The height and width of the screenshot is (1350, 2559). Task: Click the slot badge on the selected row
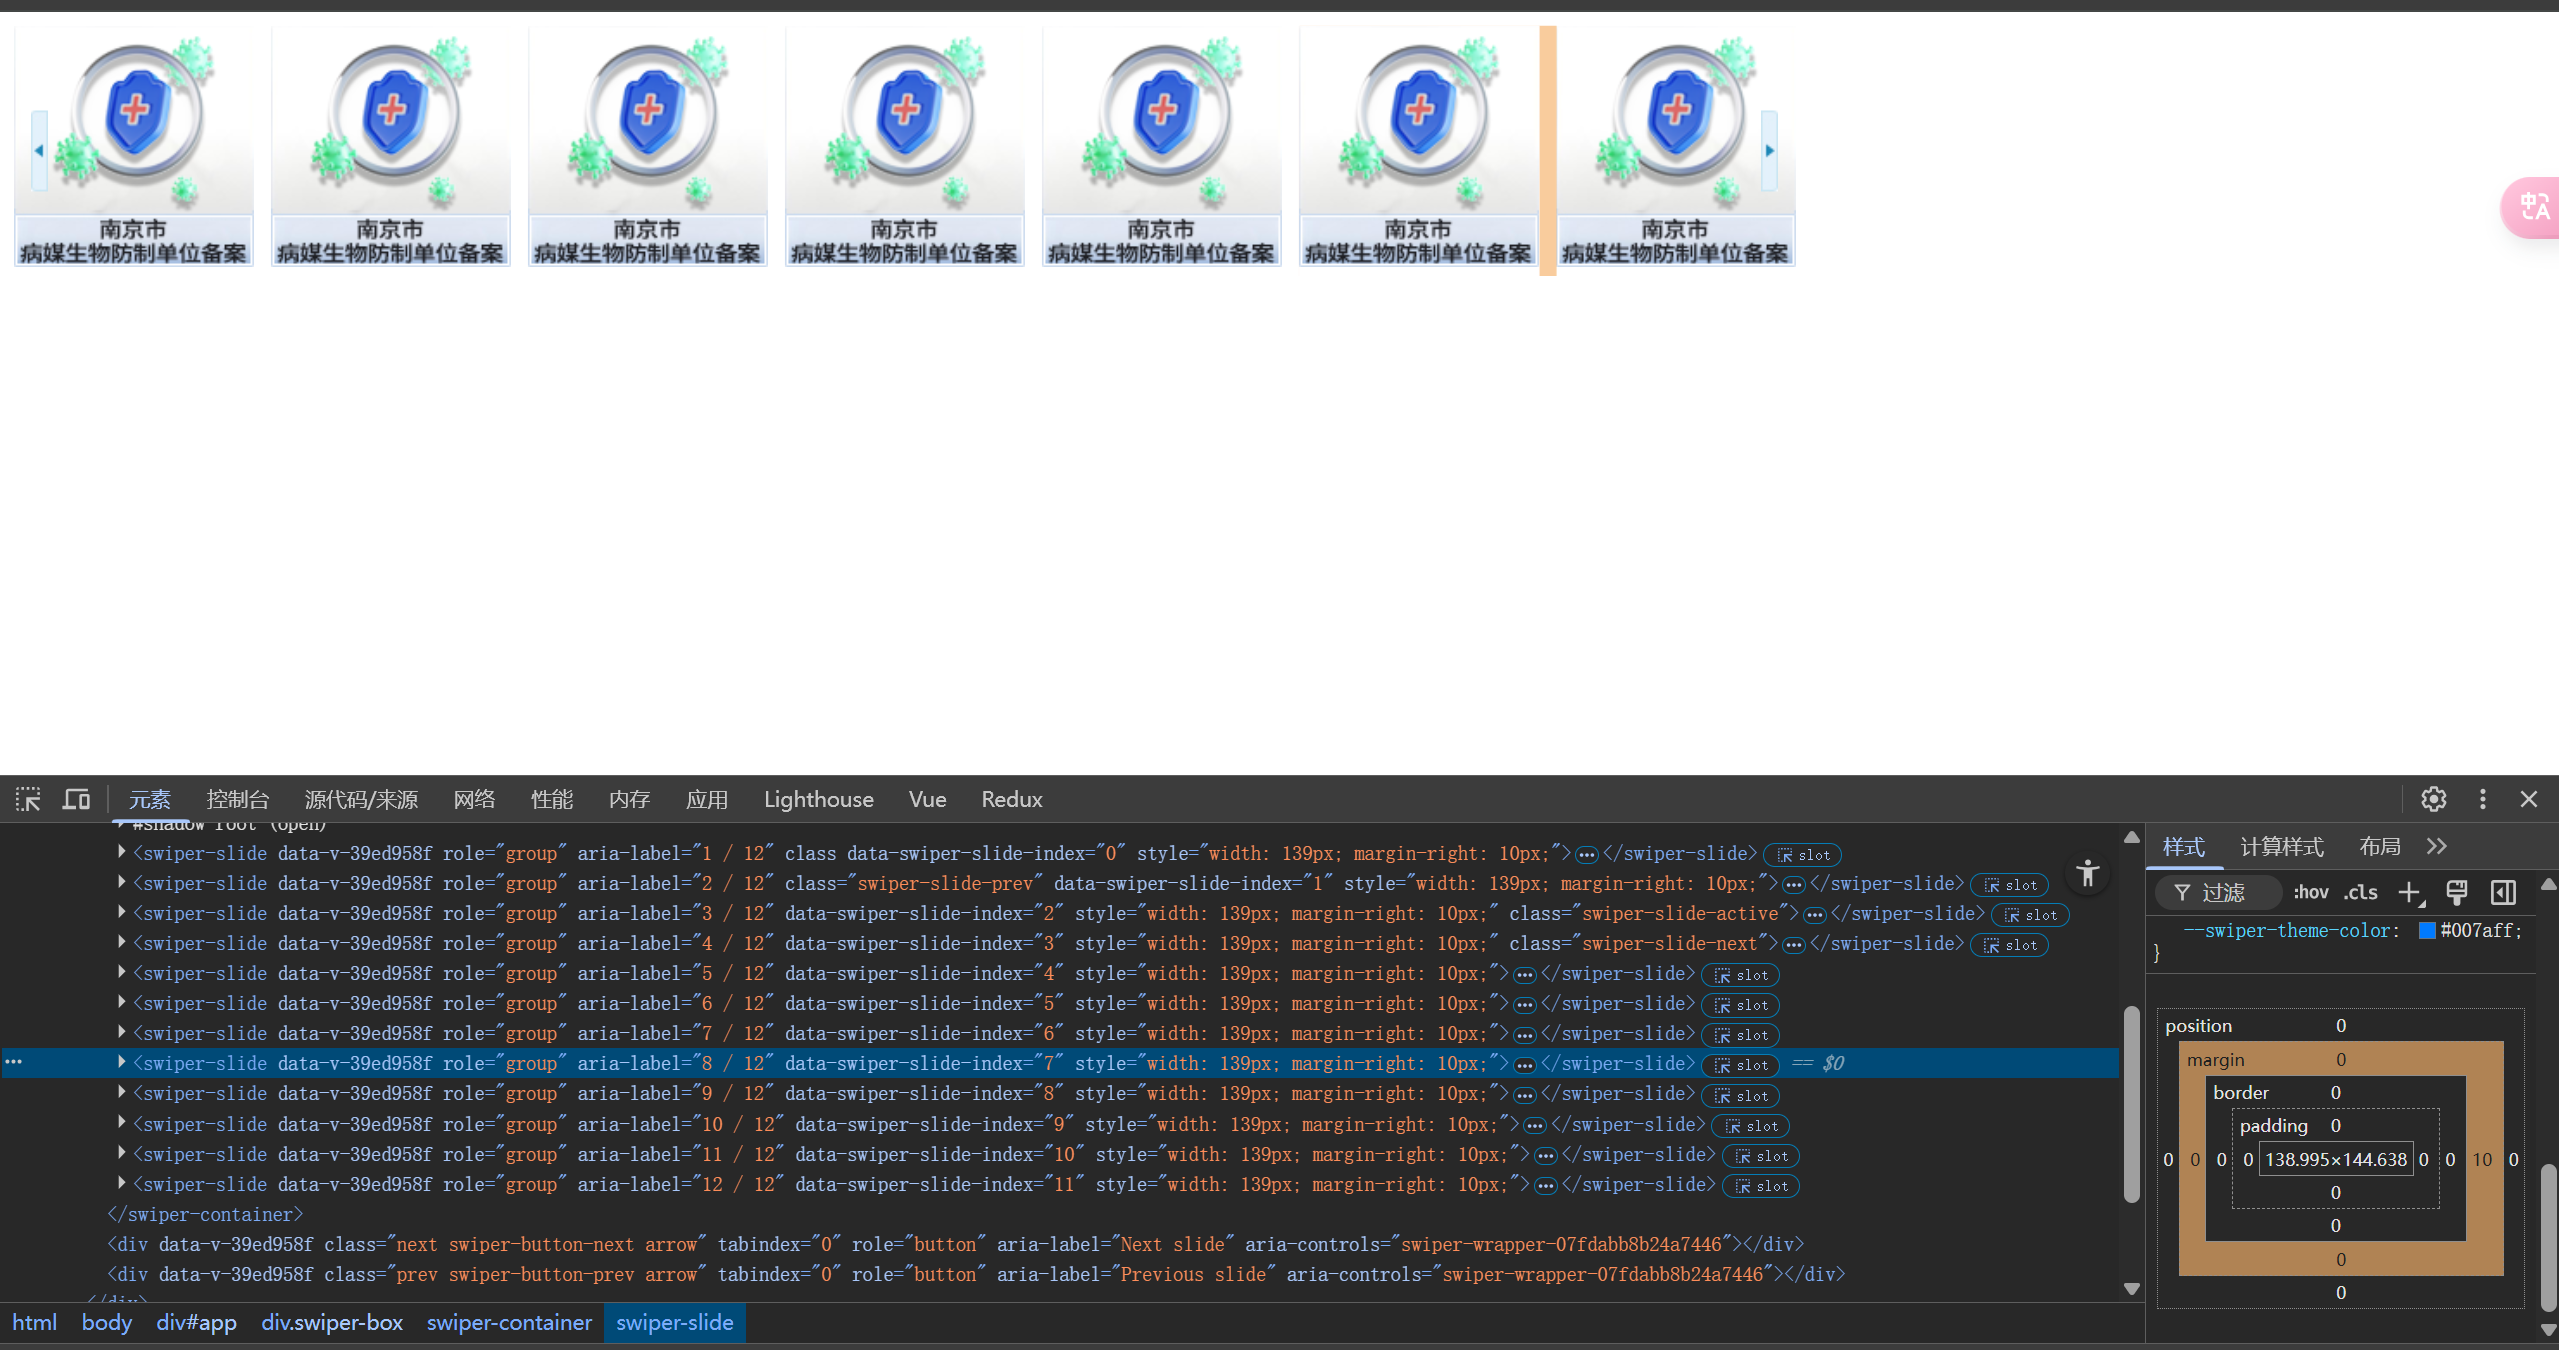[x=1740, y=1065]
